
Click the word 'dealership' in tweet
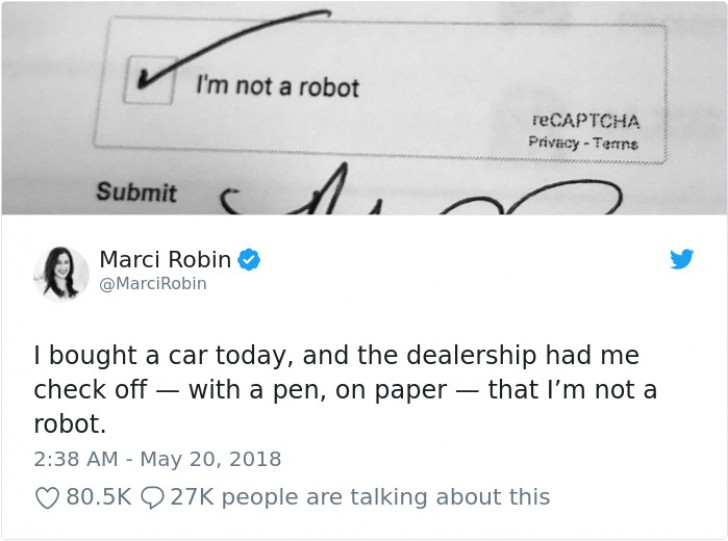471,355
